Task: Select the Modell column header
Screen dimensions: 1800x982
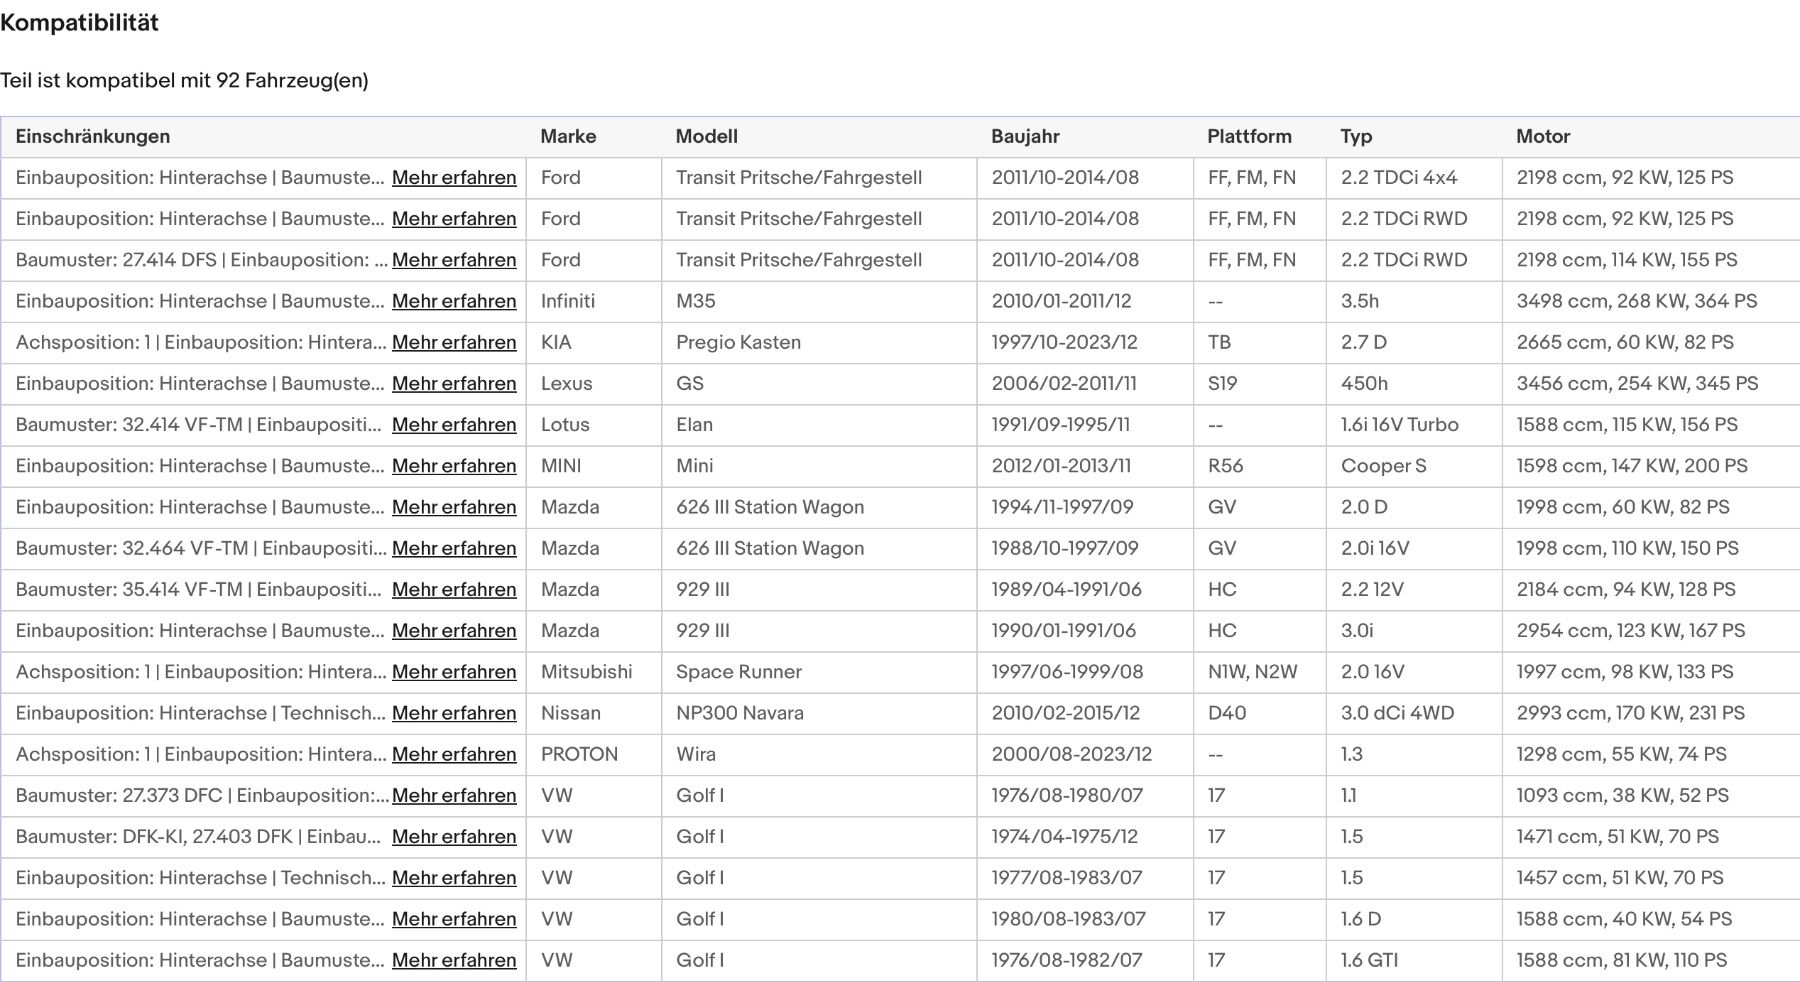Action: coord(706,136)
